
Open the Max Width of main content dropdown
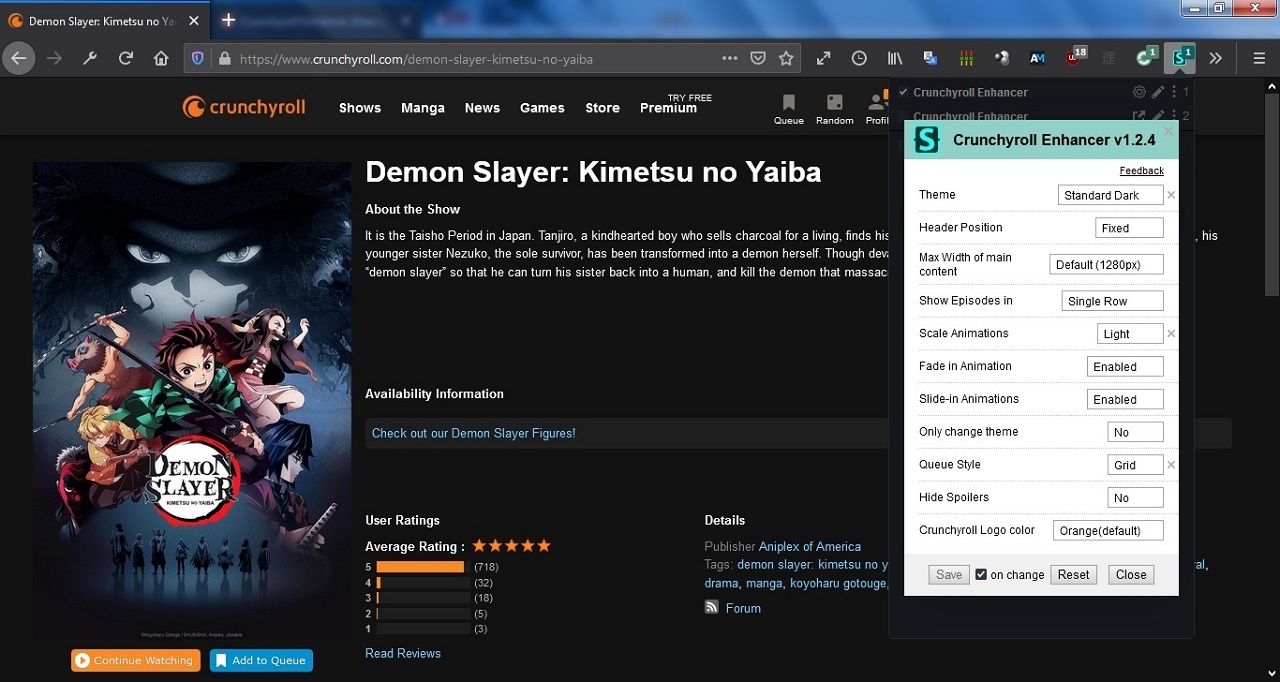(x=1108, y=264)
